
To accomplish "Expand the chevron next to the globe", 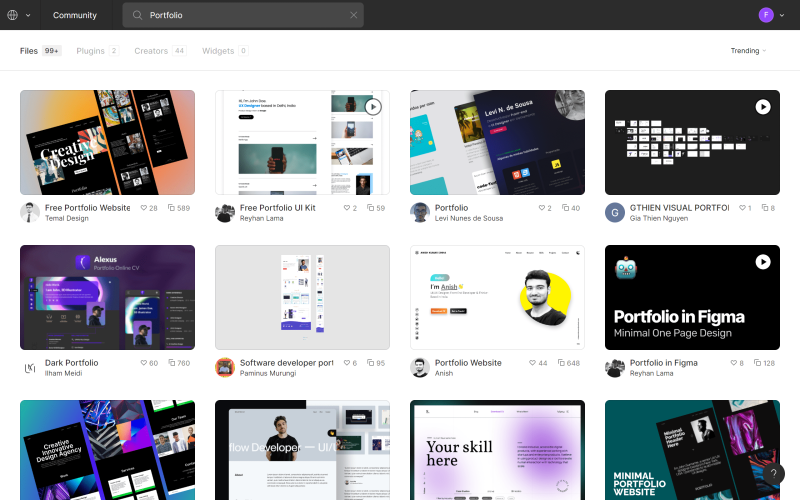I will pyautogui.click(x=28, y=15).
